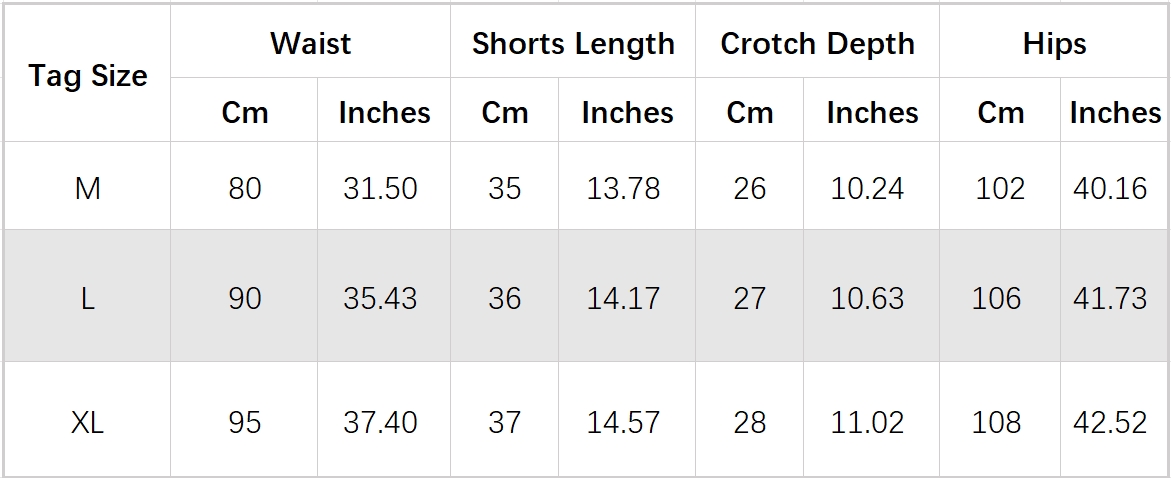Click the Hips column header
This screenshot has width=1171, height=478.
tap(1054, 44)
